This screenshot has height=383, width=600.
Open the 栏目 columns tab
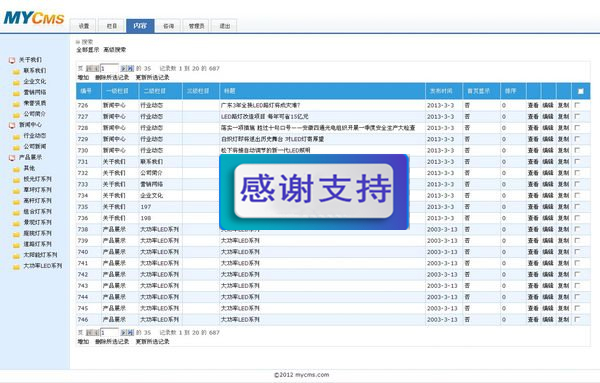click(112, 26)
